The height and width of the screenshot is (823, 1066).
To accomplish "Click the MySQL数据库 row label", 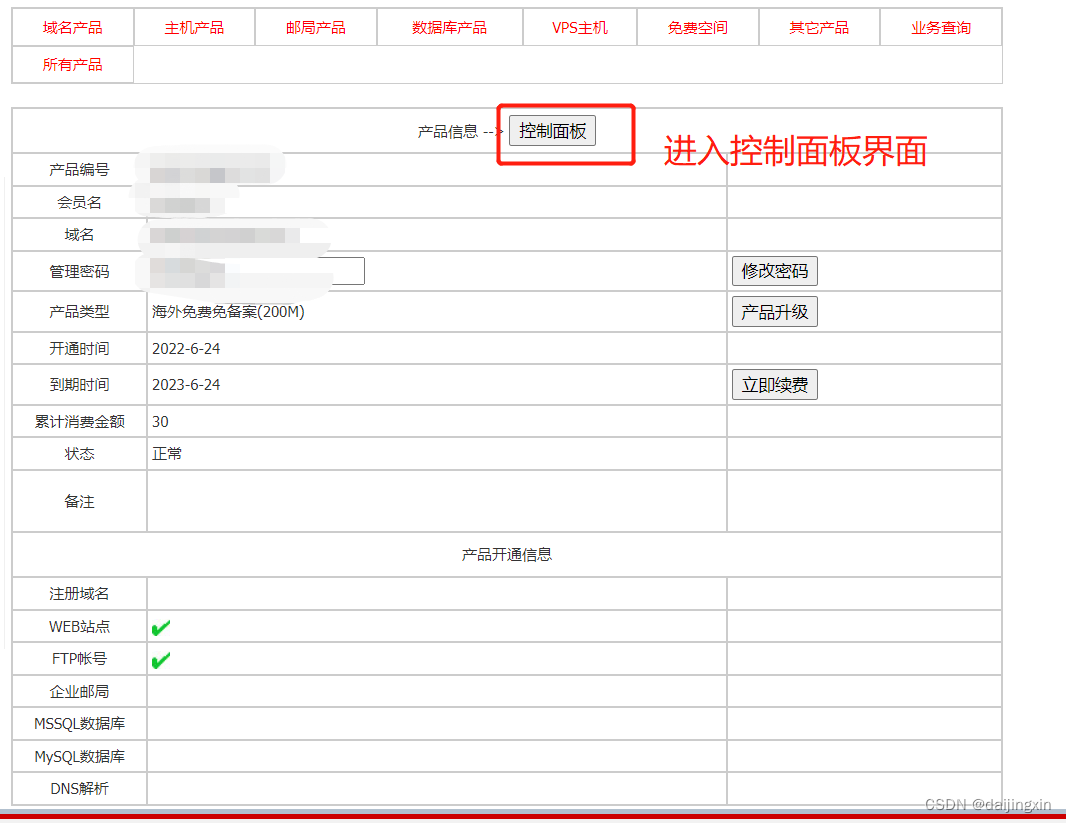I will (x=79, y=756).
